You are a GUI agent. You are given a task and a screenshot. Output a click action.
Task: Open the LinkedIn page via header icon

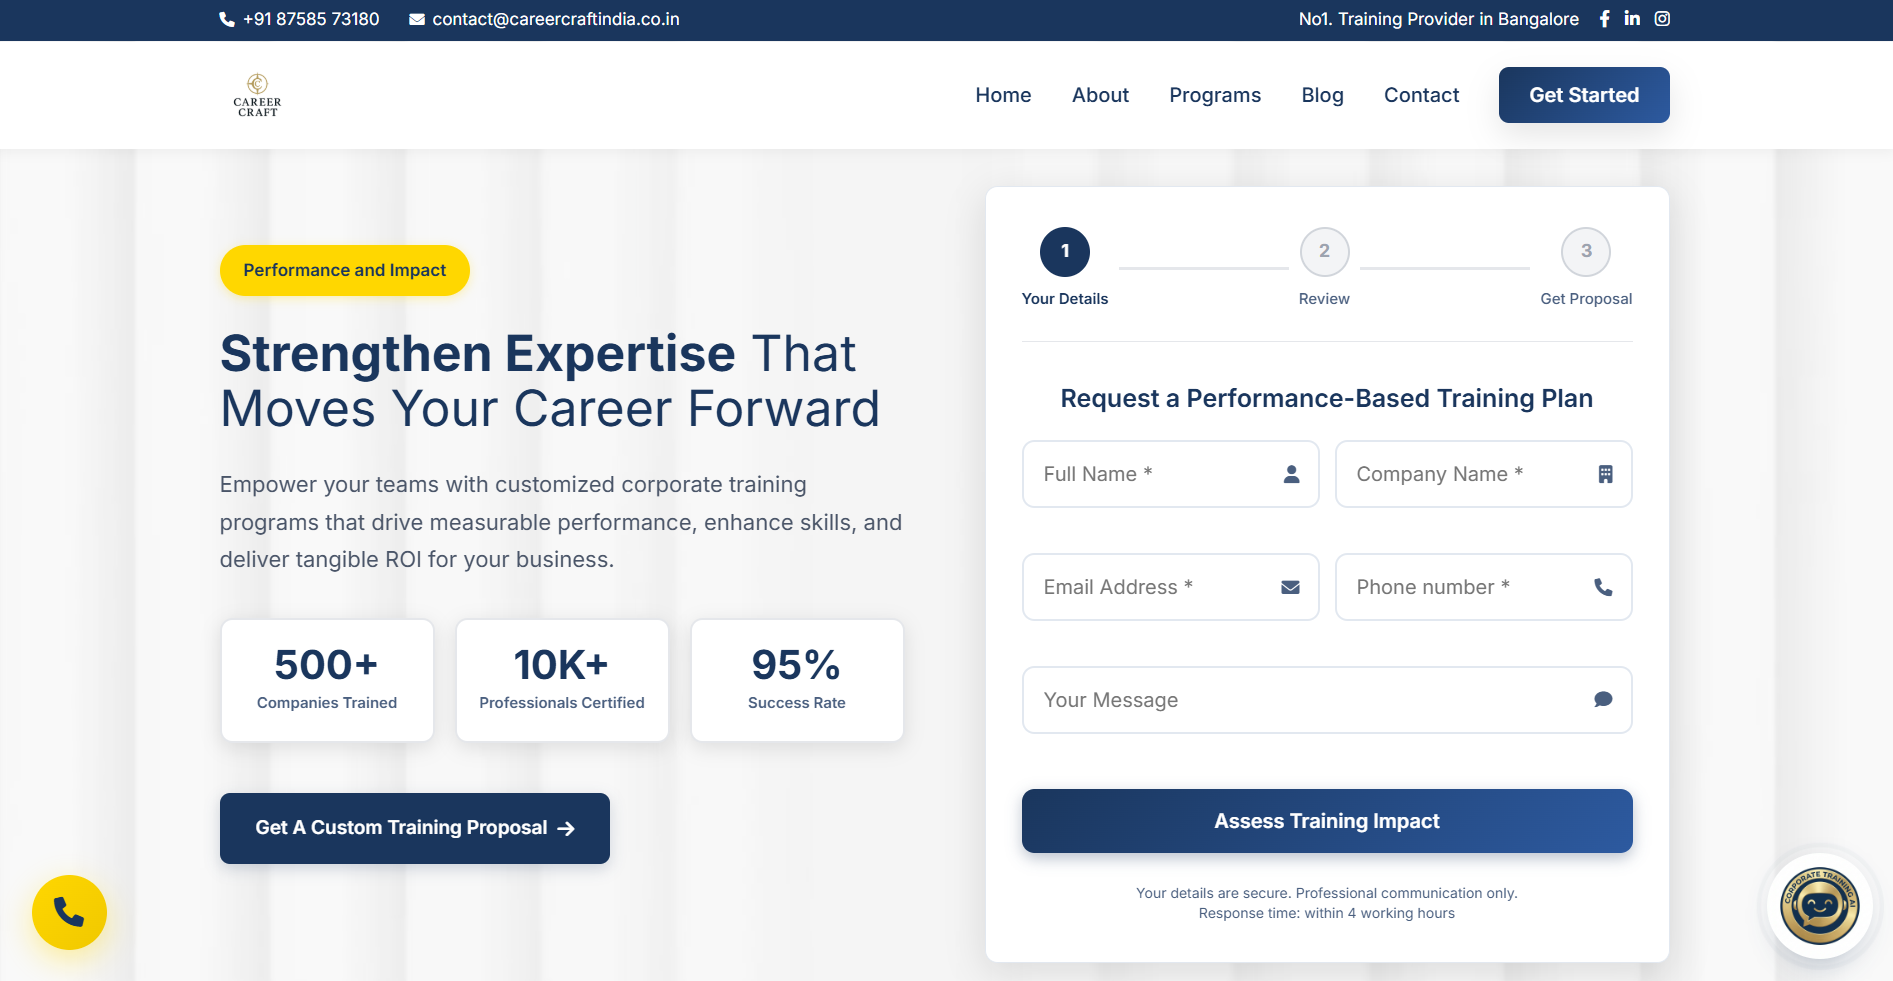coord(1633,18)
